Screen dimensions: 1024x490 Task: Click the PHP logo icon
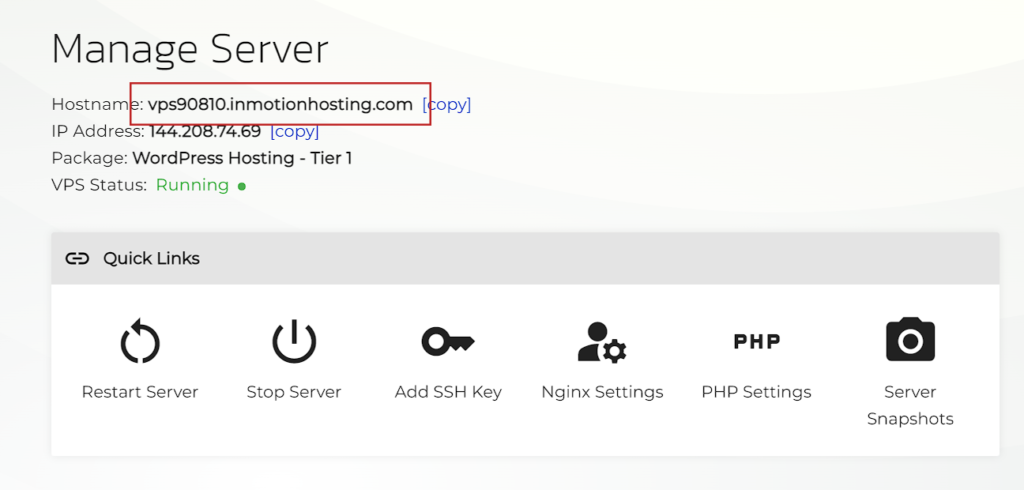pos(756,342)
